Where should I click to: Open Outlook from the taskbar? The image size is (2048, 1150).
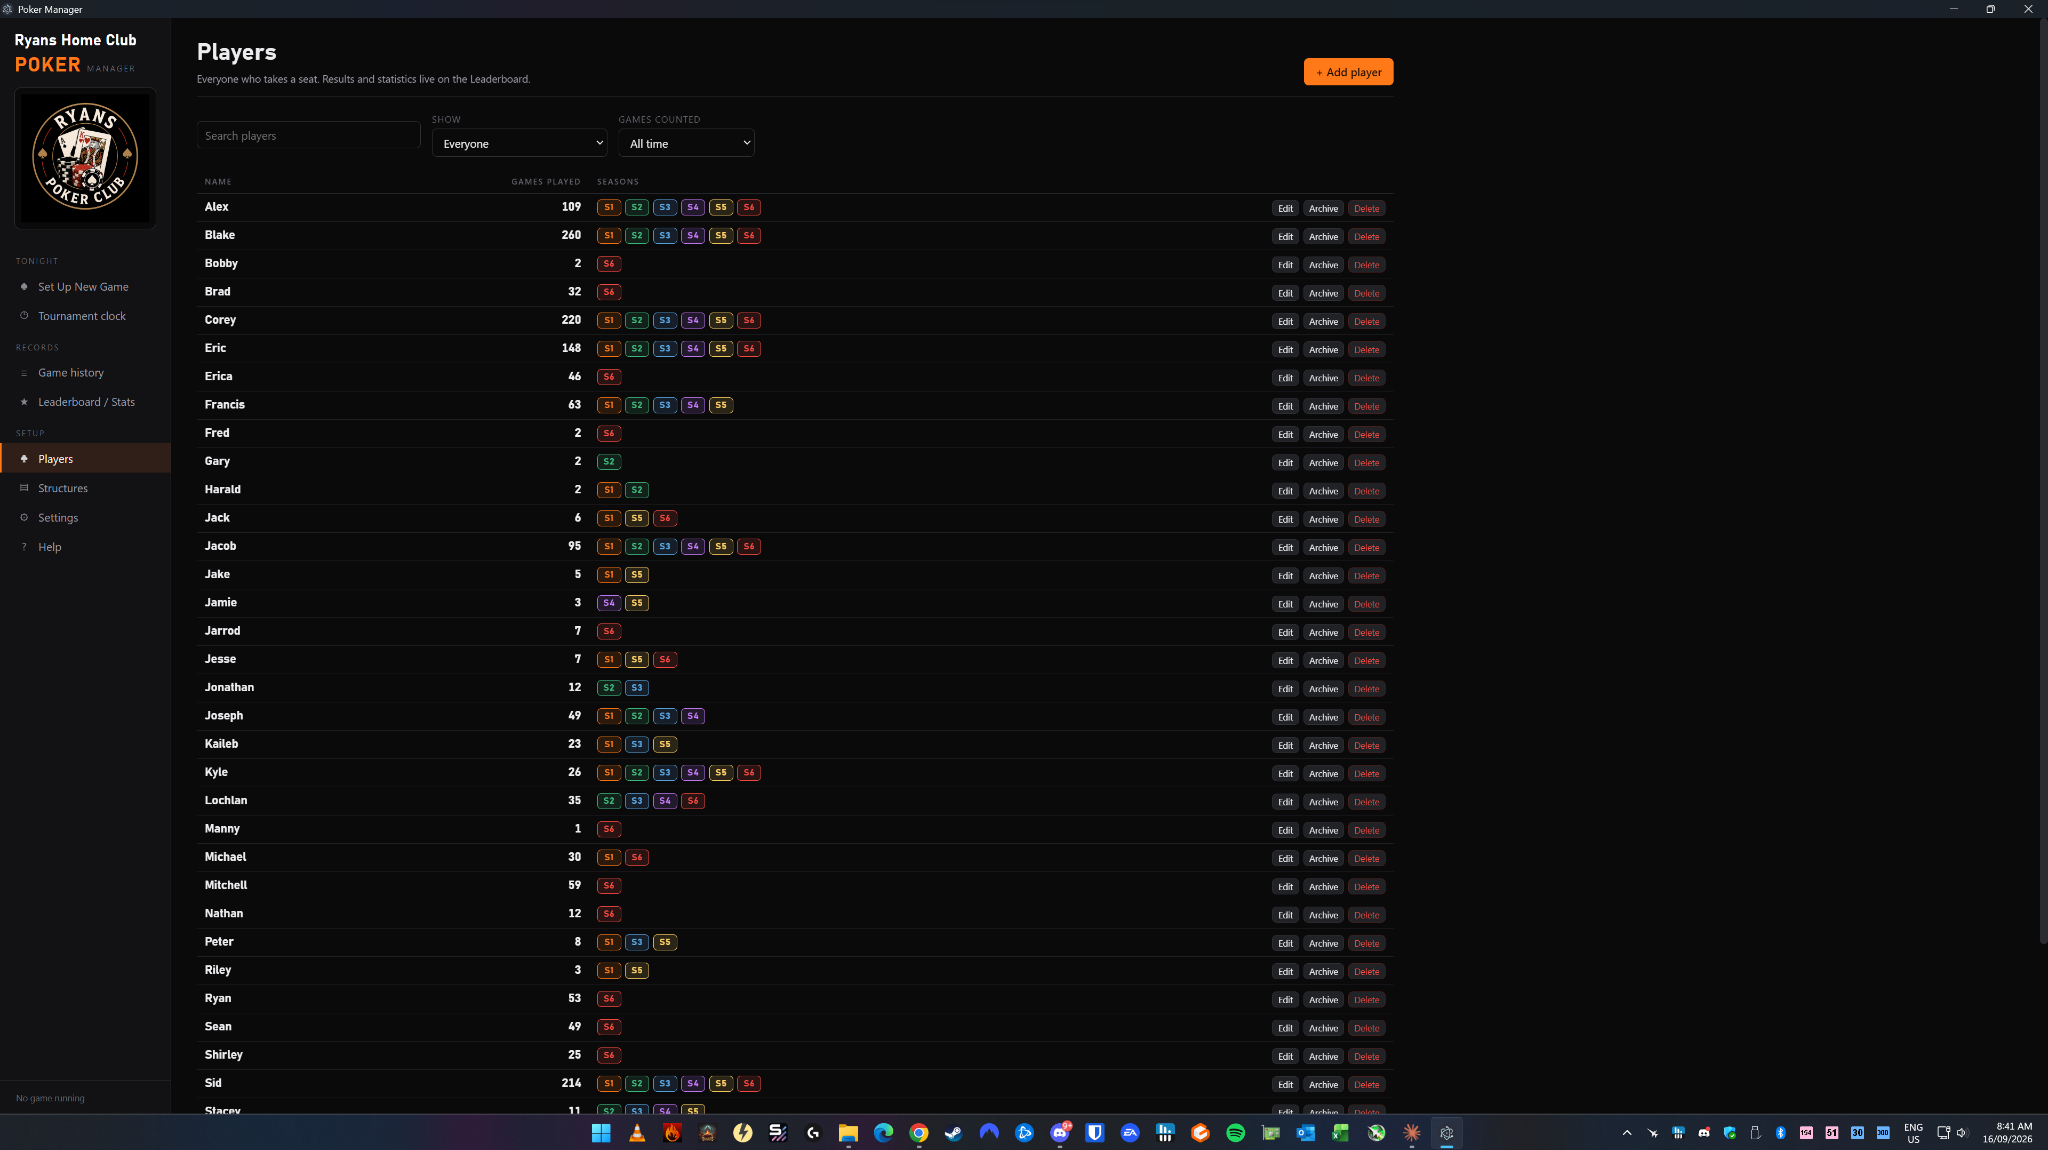coord(1306,1133)
